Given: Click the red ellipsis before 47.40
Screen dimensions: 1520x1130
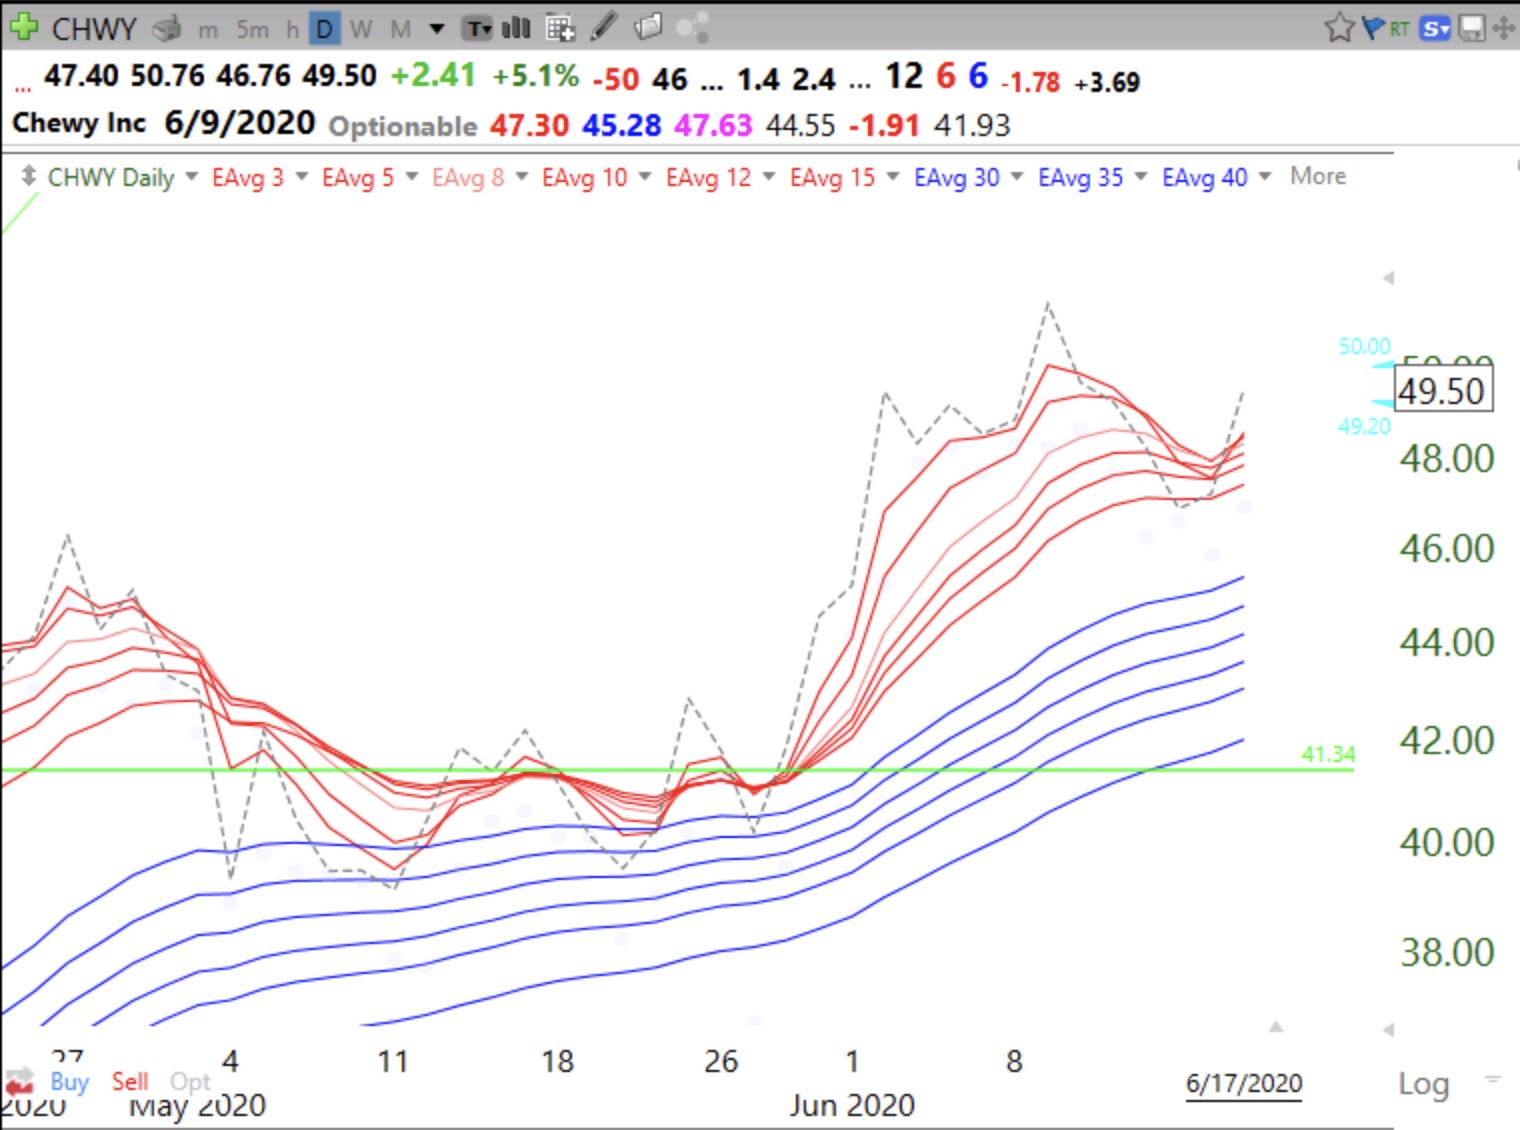Looking at the screenshot, I should (x=22, y=88).
